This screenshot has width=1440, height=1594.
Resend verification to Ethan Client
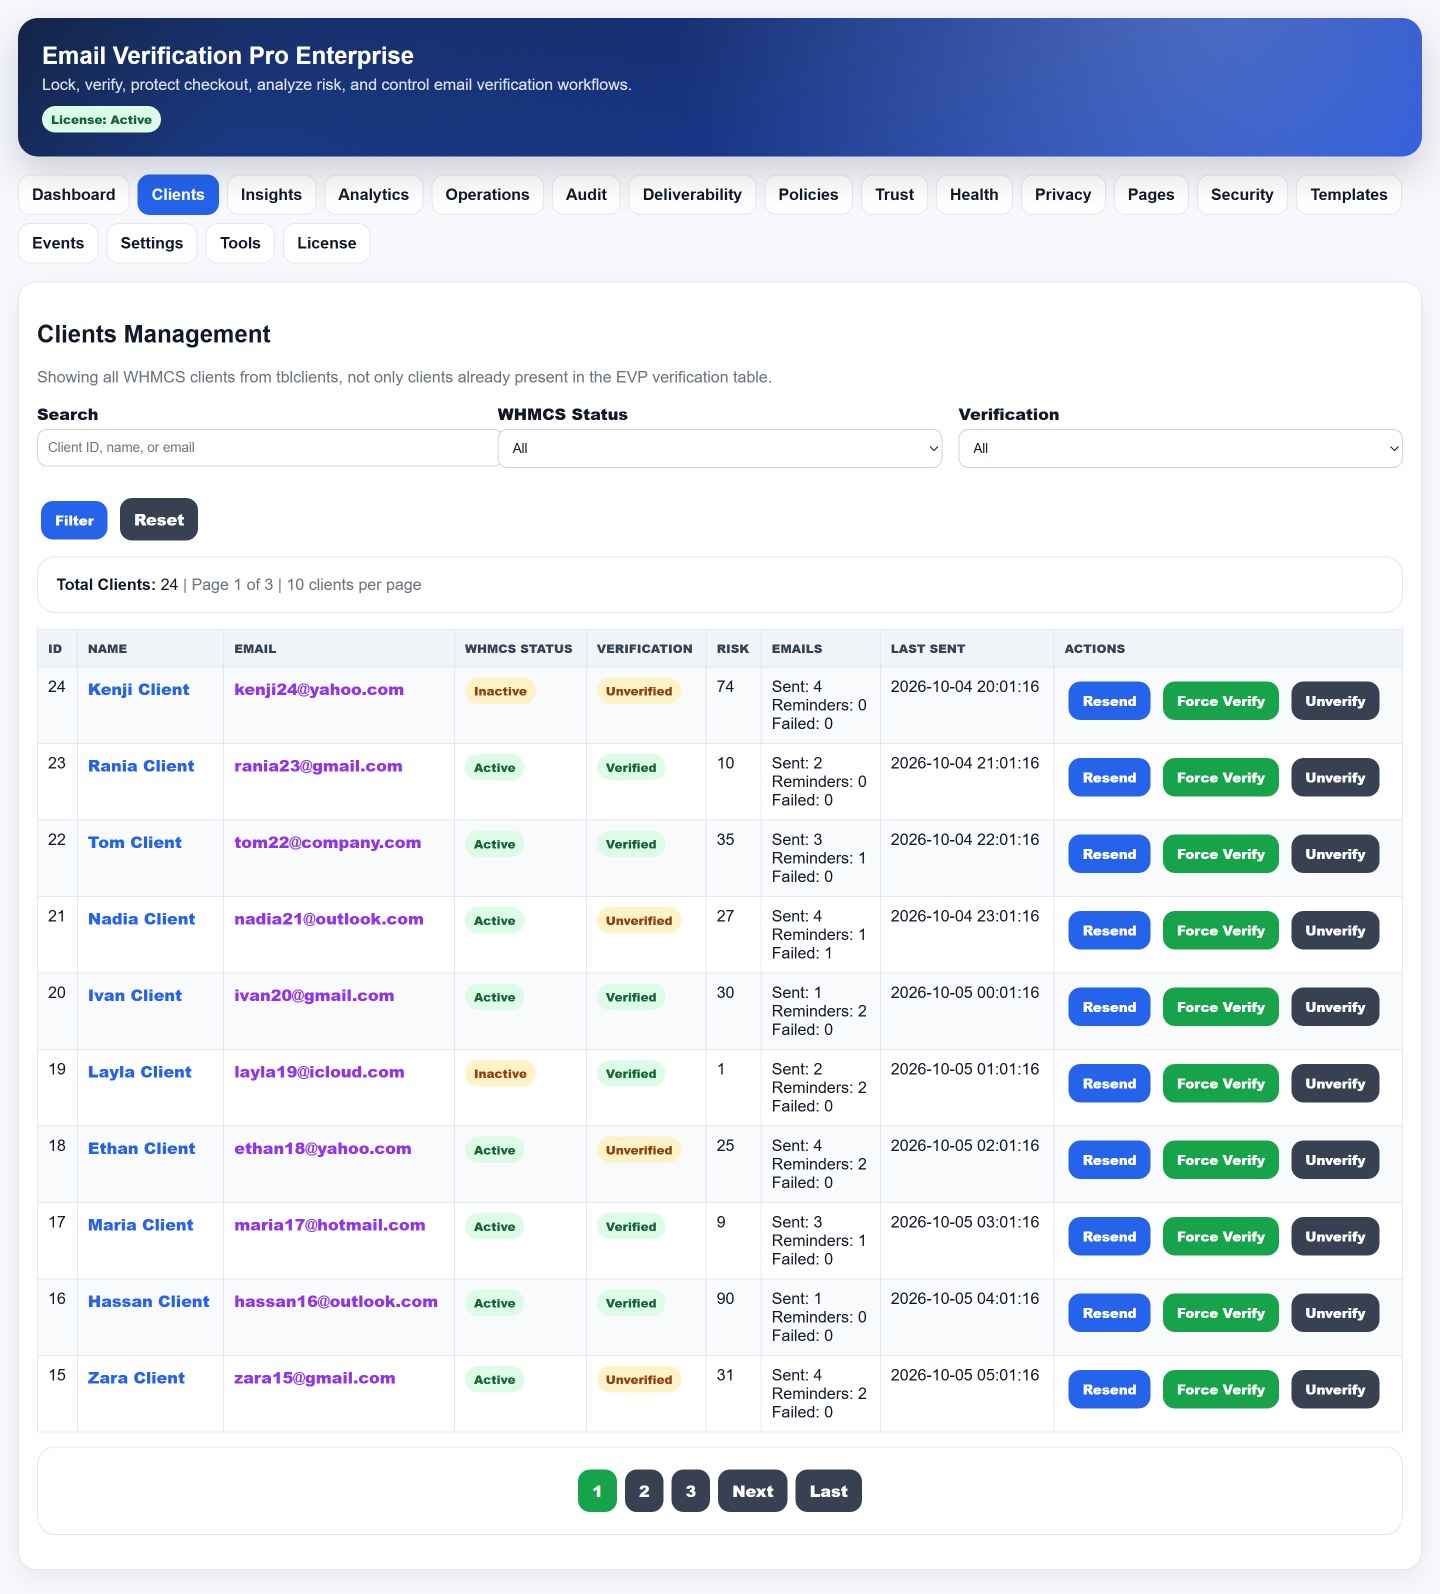(x=1109, y=1160)
